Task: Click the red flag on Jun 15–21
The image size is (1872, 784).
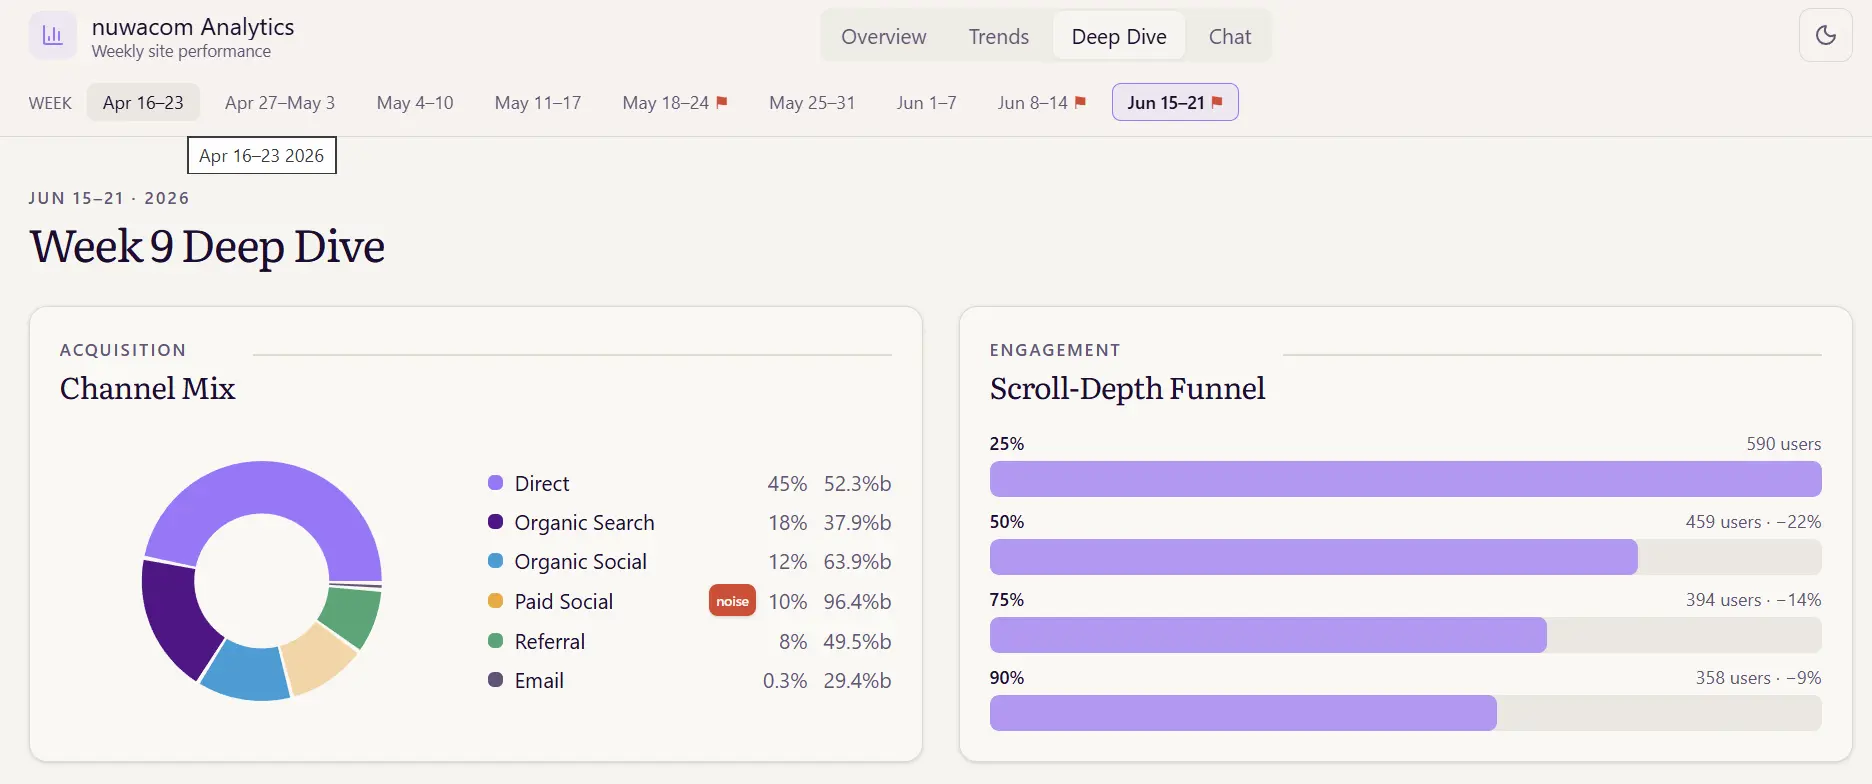Action: tap(1217, 102)
